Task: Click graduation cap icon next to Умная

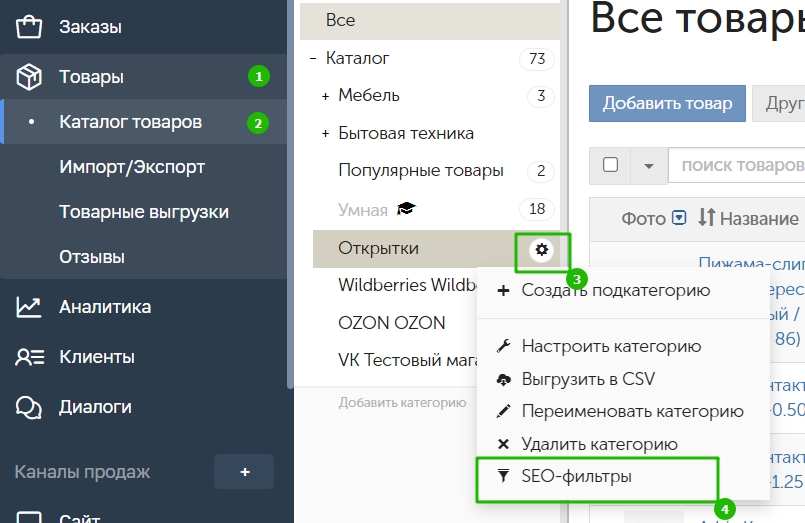Action: (406, 208)
